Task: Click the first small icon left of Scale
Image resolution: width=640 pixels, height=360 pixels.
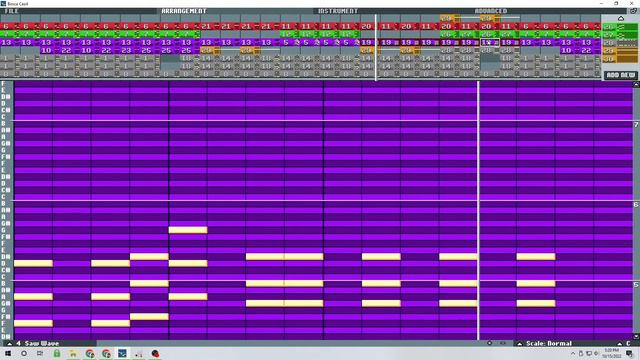Action: 490,343
